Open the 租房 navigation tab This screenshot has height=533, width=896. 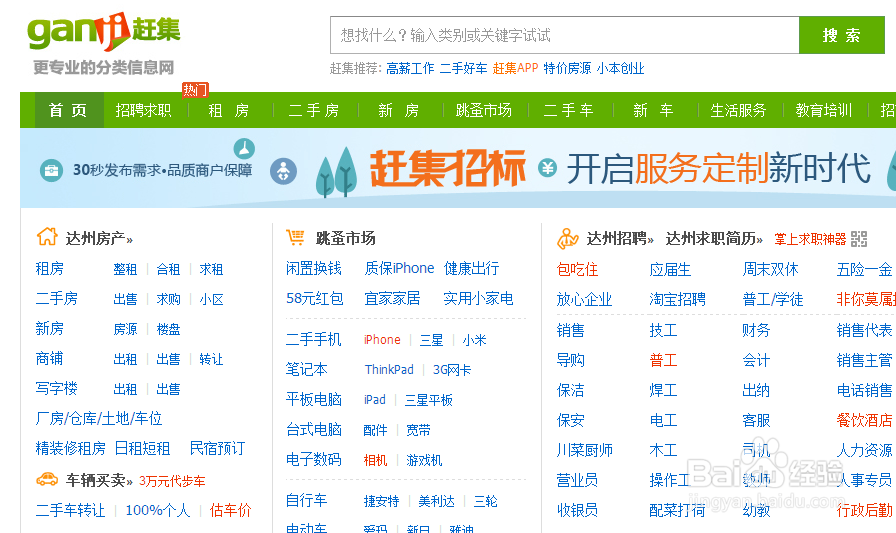(x=229, y=110)
